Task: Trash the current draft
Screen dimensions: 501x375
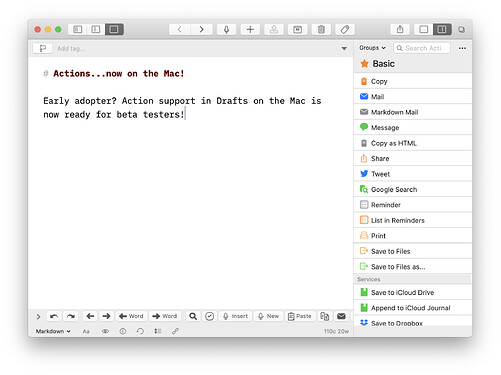Action: coord(321,29)
